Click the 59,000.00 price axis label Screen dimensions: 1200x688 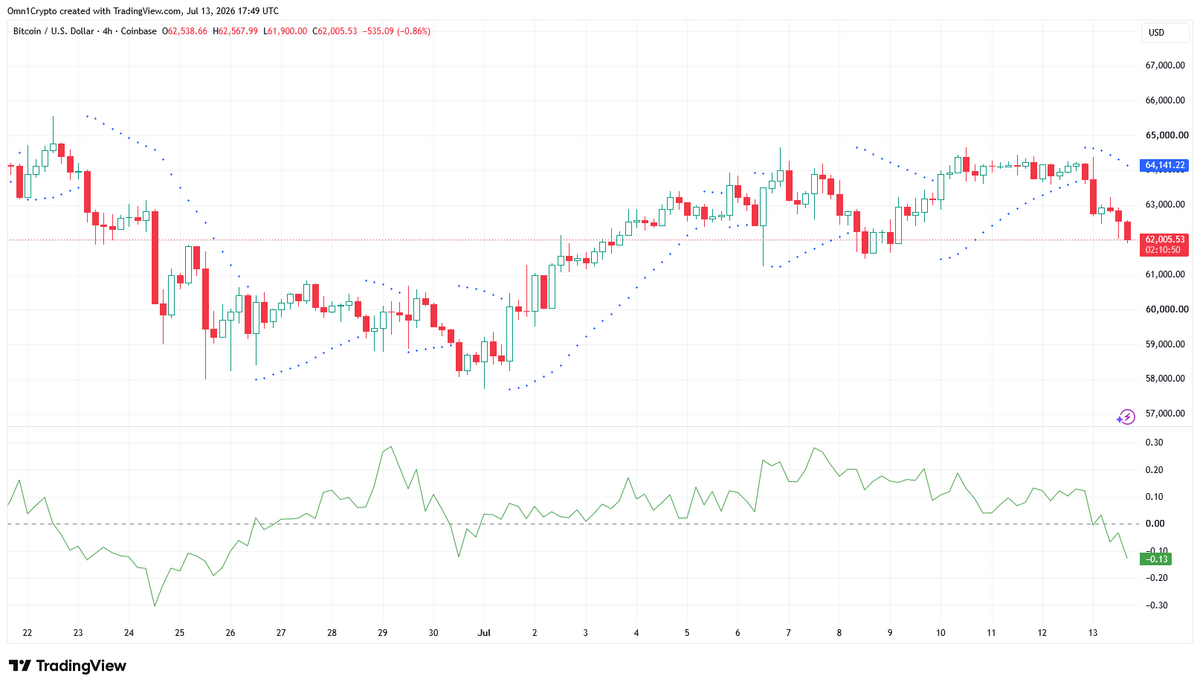tap(1166, 345)
